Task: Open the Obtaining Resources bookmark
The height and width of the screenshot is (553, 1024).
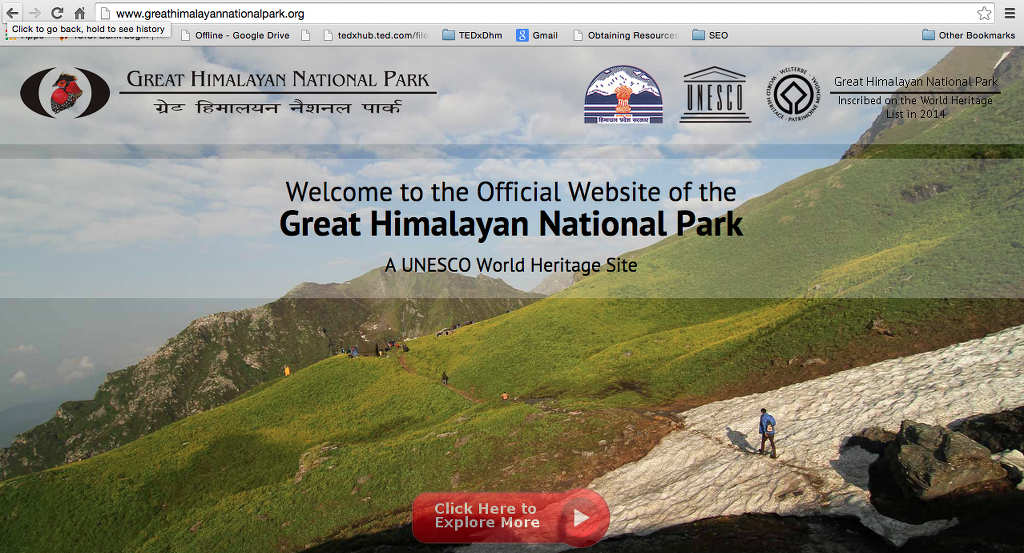Action: click(x=625, y=35)
